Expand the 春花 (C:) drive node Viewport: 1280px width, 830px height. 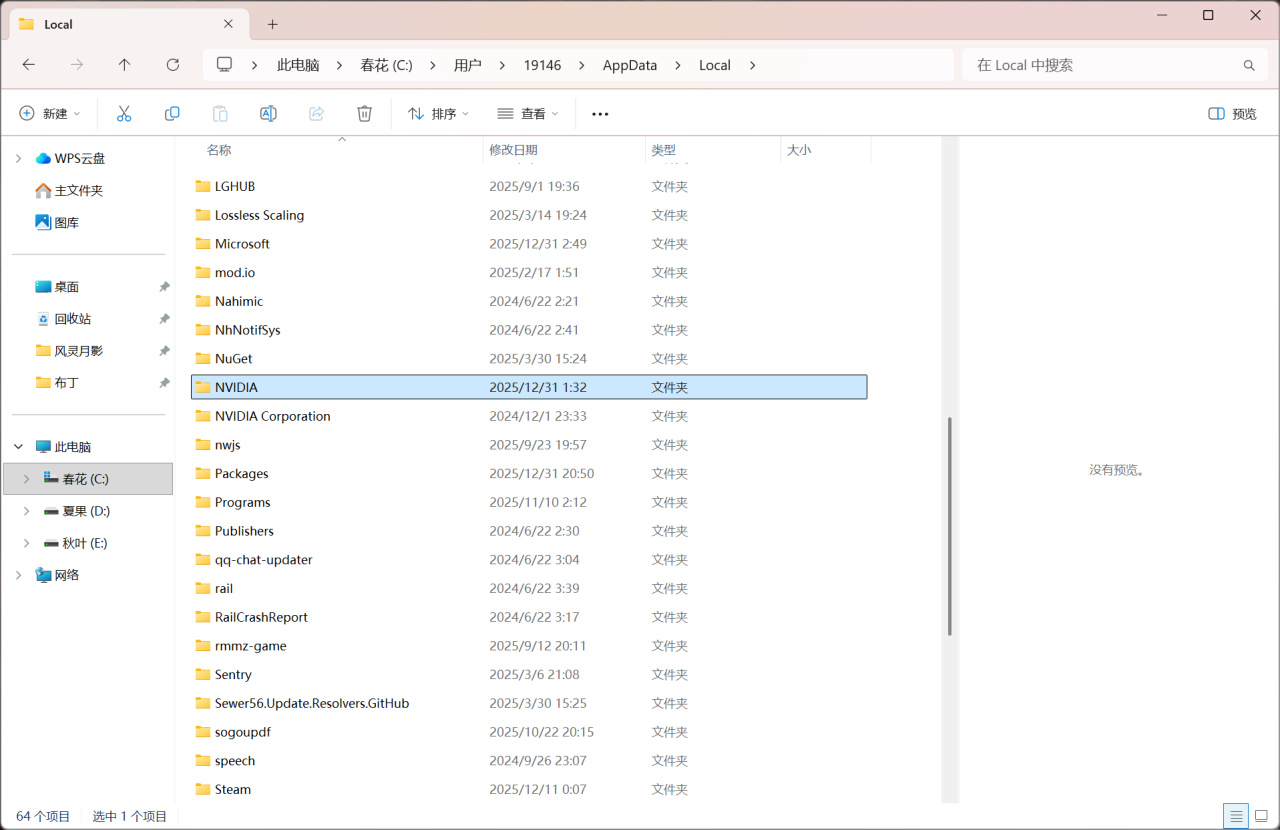(26, 479)
